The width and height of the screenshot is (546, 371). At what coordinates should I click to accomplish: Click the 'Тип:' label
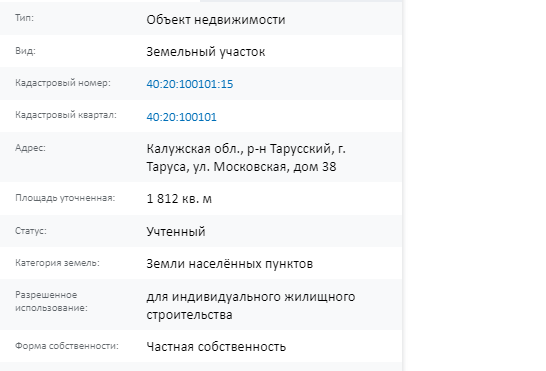coord(24,18)
